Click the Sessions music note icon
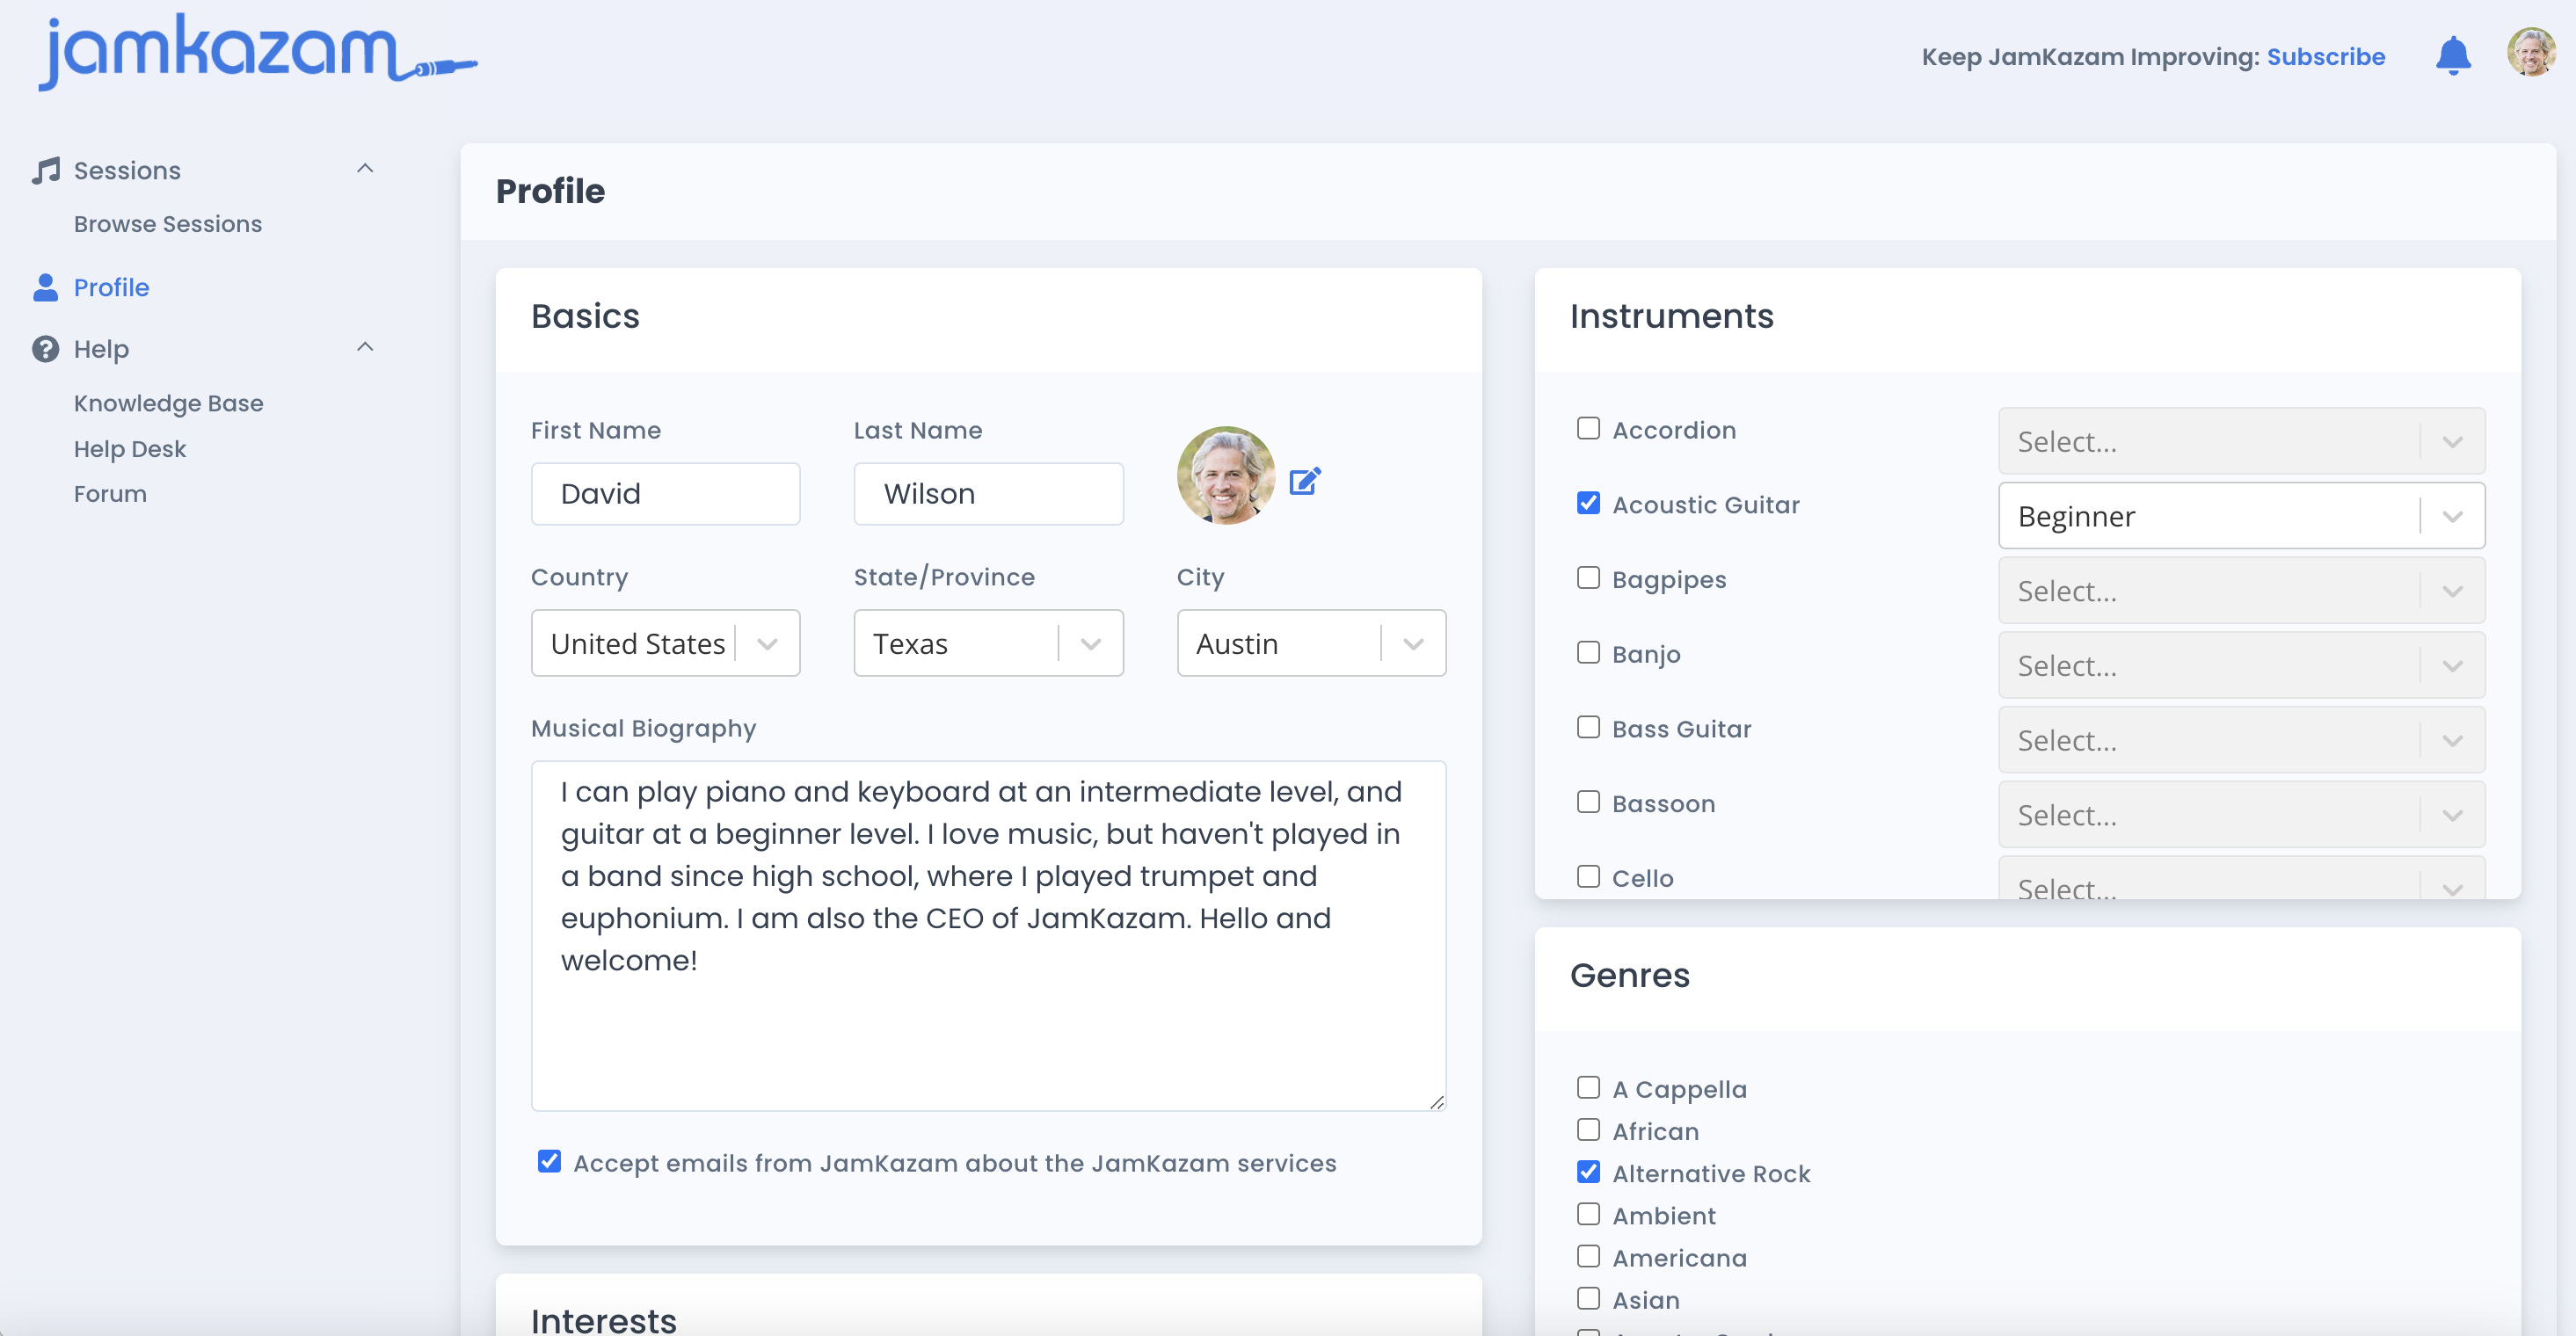 coord(46,170)
